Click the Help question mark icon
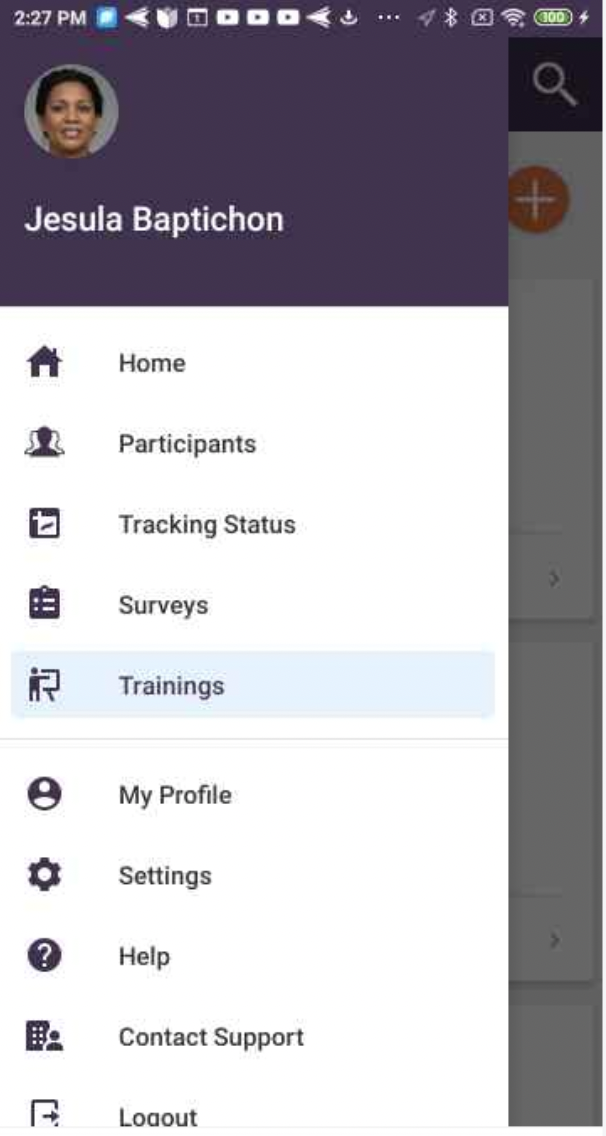Image resolution: width=606 pixels, height=1136 pixels. pyautogui.click(x=44, y=956)
